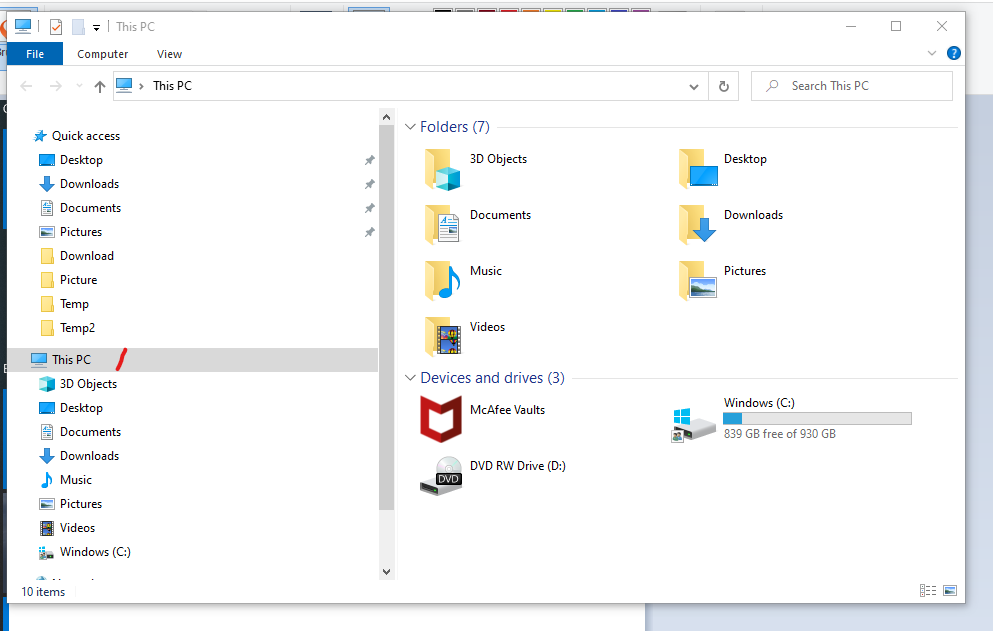Select Temp2 folder in Quick access
Viewport: 993px width, 631px height.
pyautogui.click(x=77, y=328)
